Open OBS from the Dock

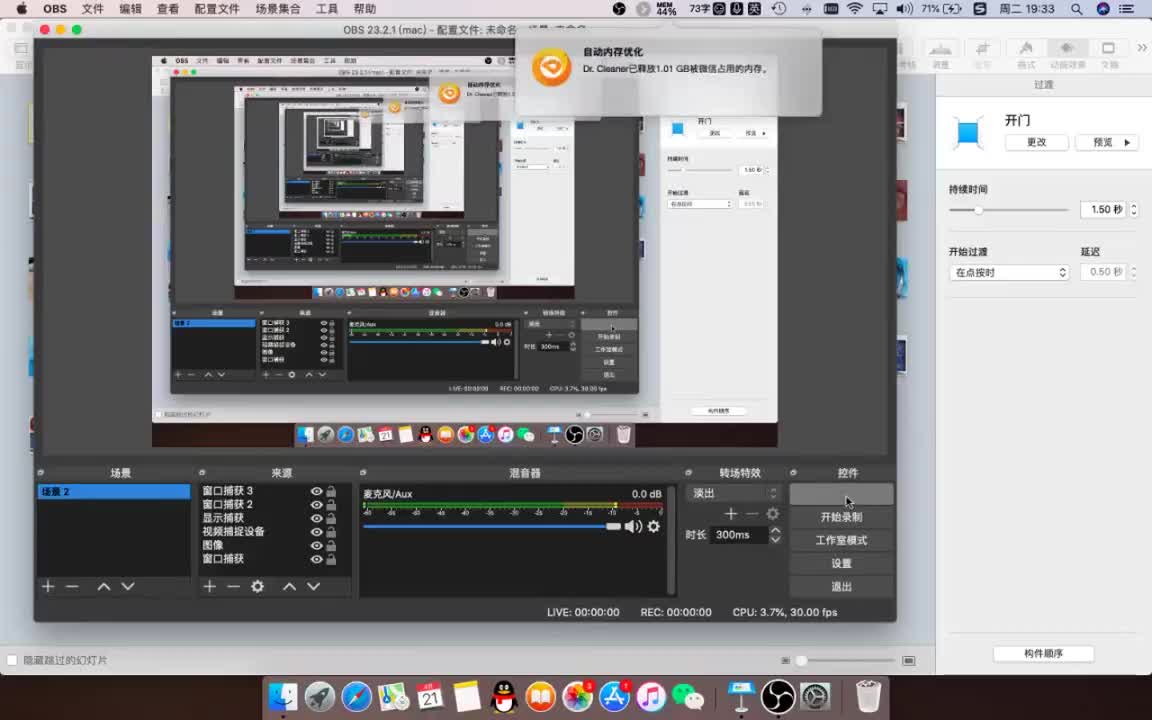(x=778, y=696)
